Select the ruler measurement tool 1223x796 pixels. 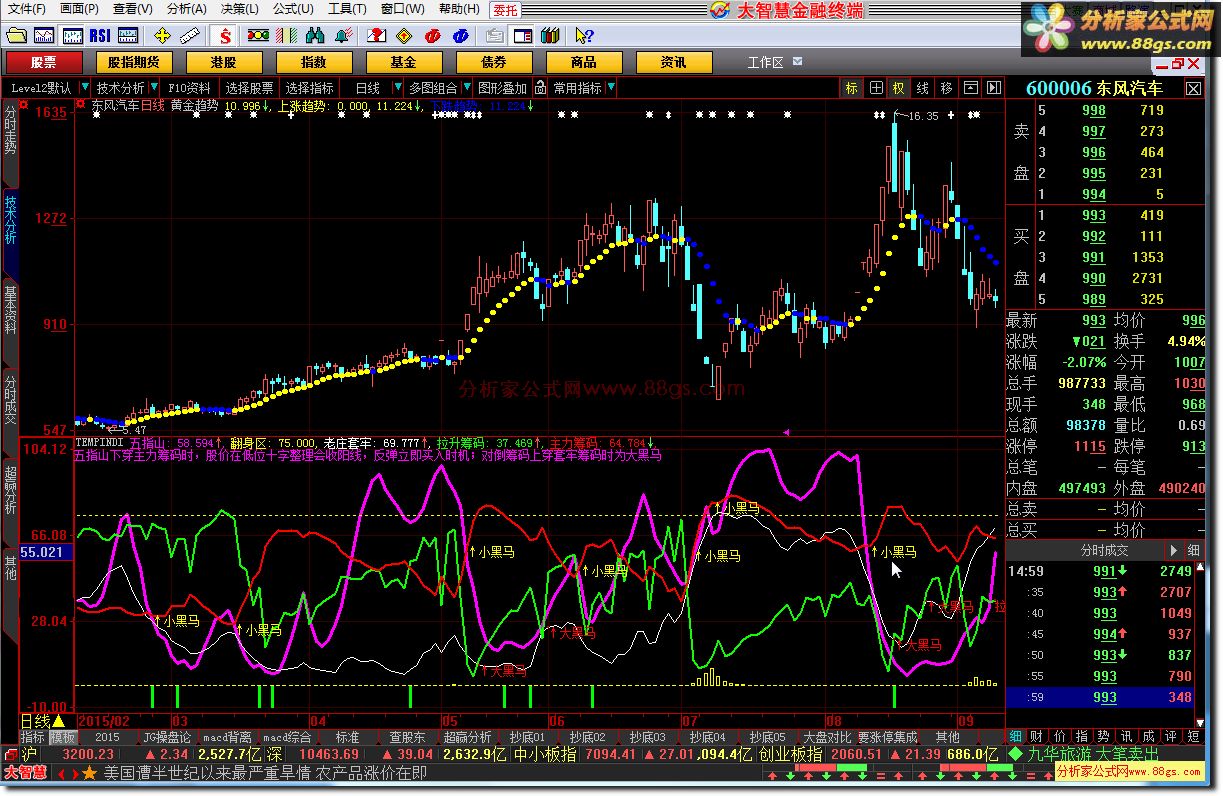(191, 36)
